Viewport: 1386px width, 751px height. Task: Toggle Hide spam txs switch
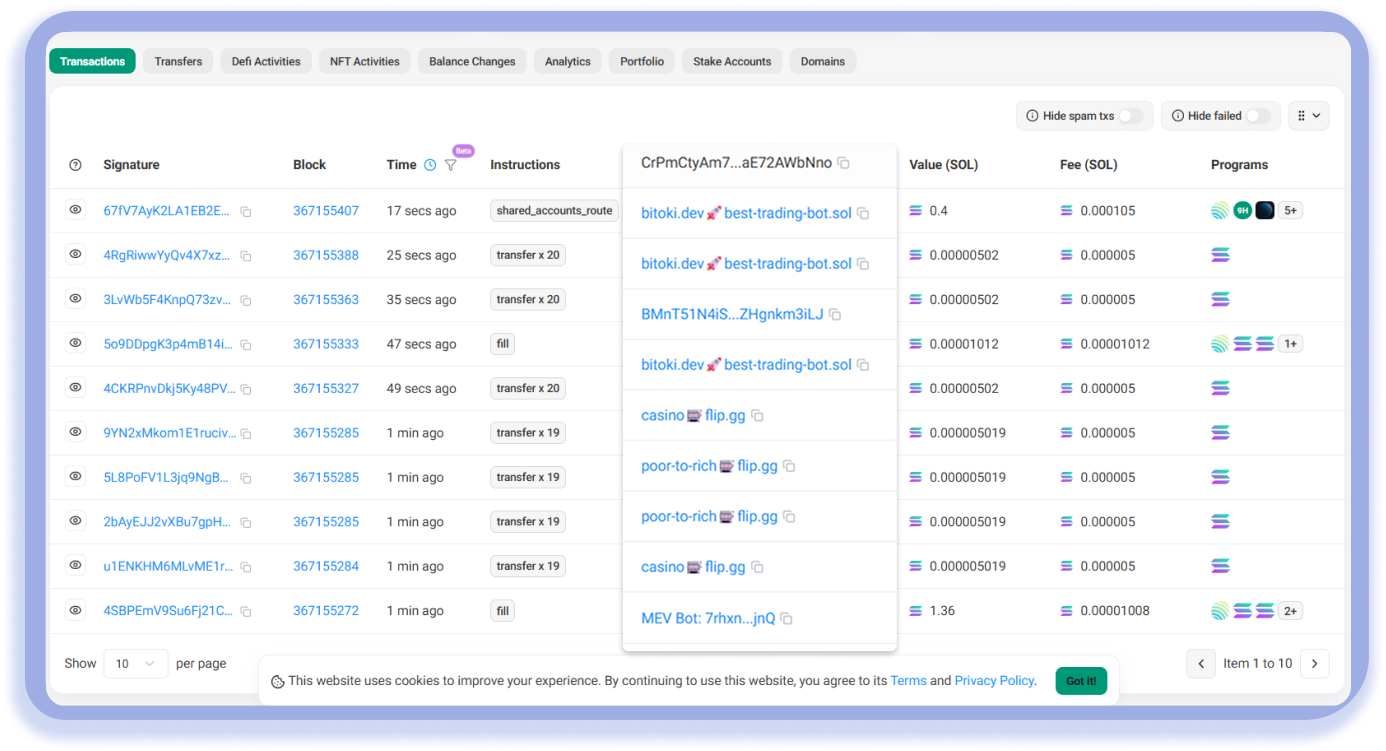click(1130, 116)
